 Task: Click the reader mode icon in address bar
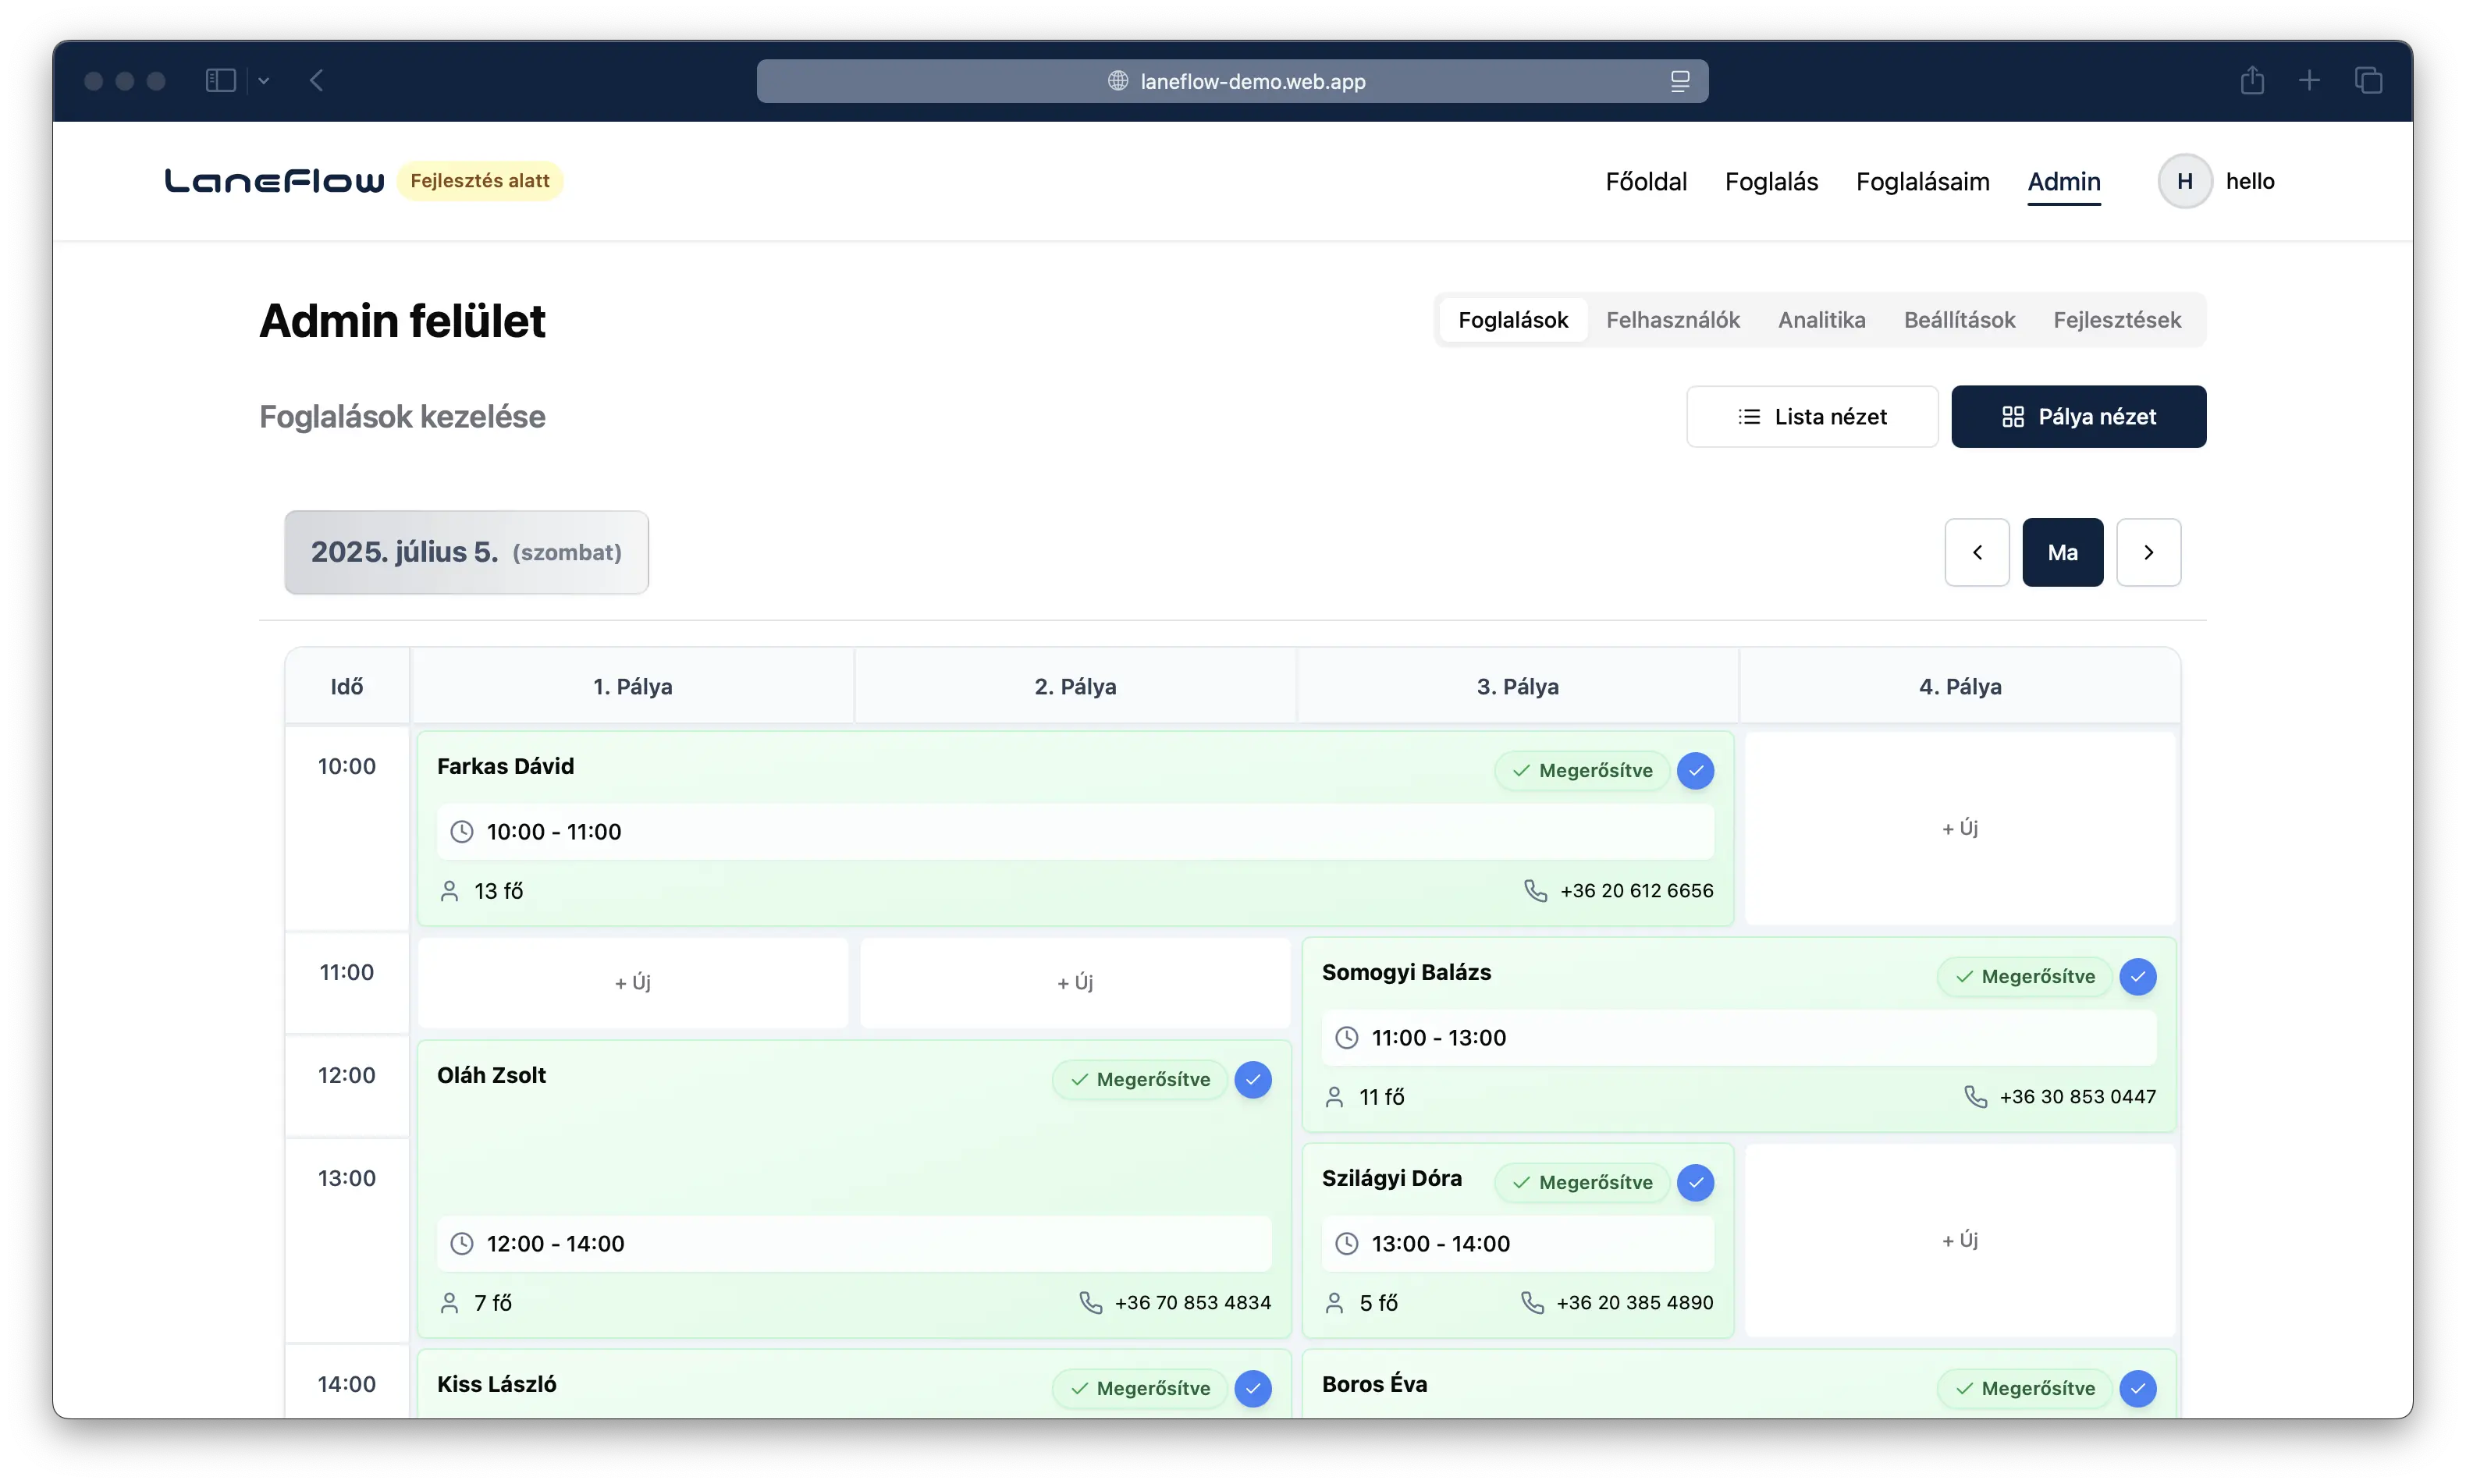click(1680, 81)
